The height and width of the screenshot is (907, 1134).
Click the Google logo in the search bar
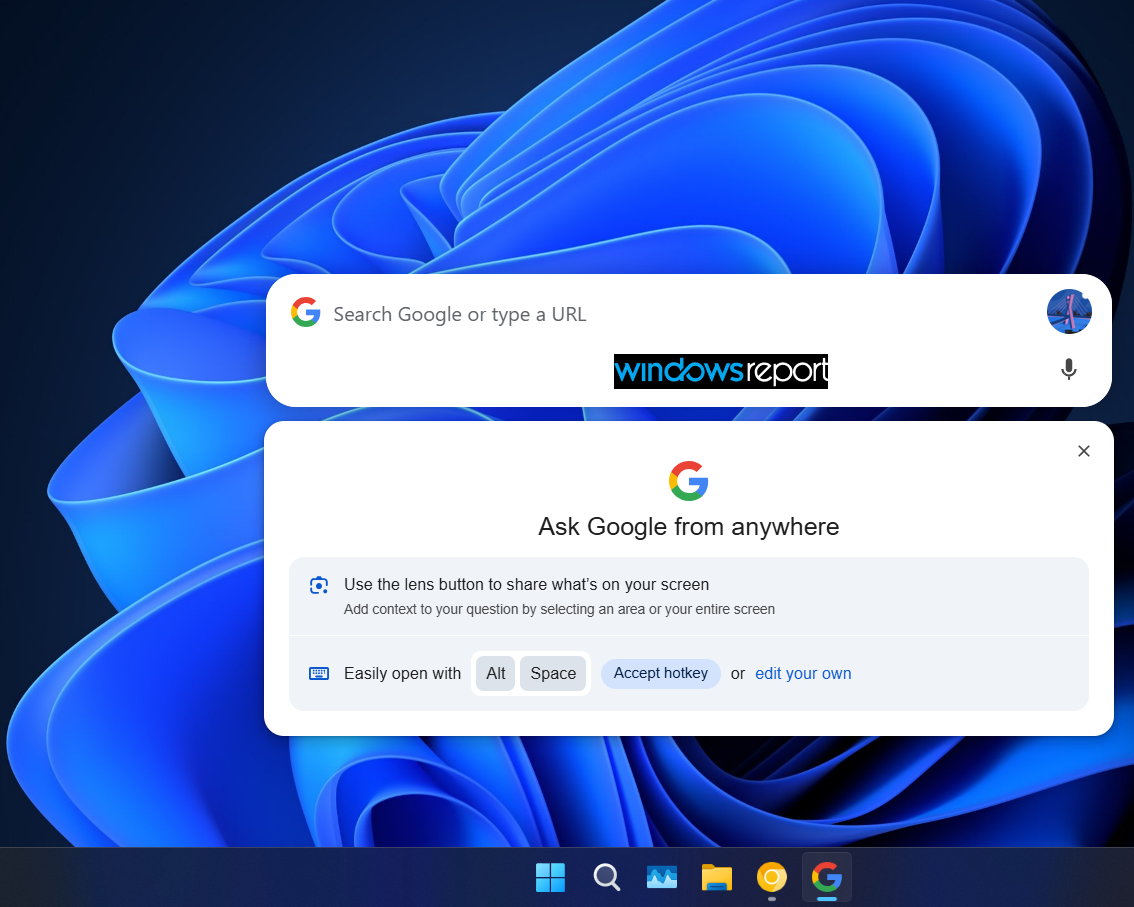[x=305, y=312]
